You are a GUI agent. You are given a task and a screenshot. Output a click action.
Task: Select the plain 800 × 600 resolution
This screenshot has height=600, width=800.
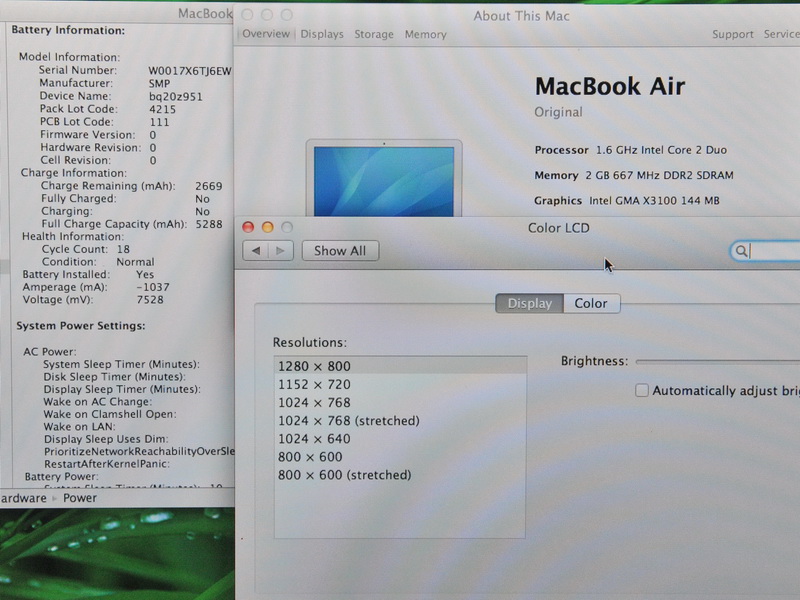(x=401, y=457)
